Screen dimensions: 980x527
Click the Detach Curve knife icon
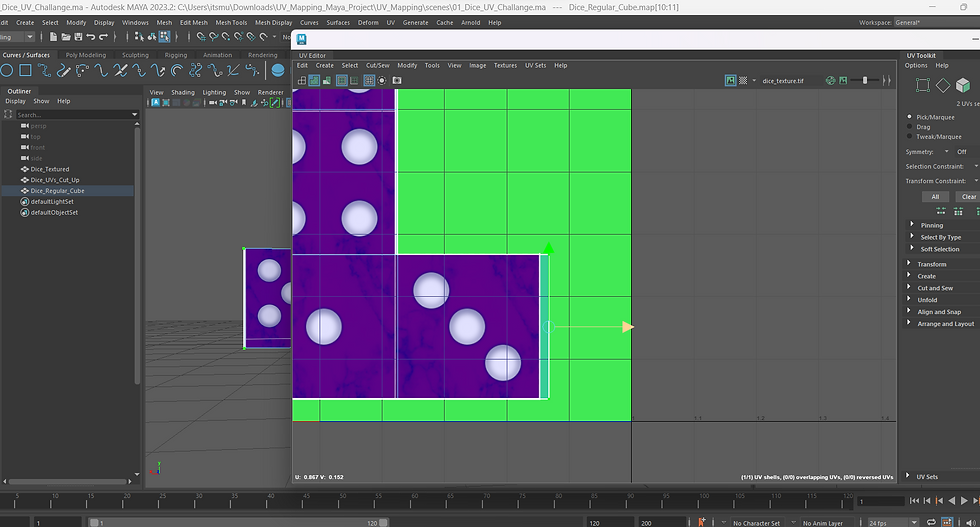coord(120,70)
